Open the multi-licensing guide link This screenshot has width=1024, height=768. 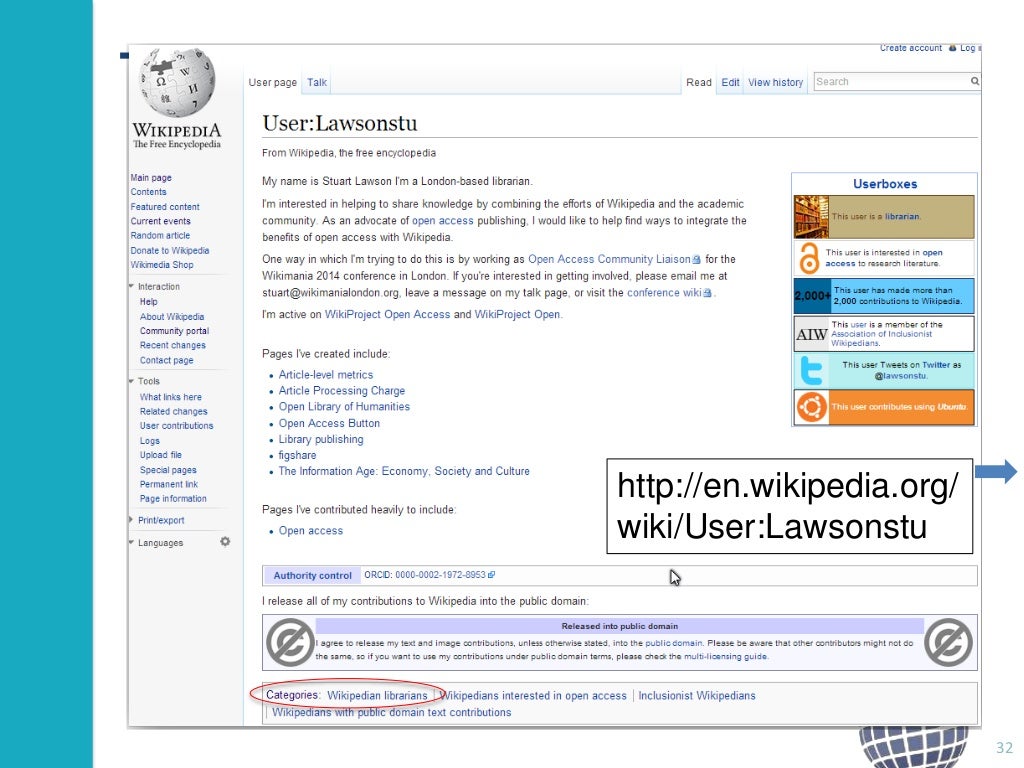(x=726, y=656)
